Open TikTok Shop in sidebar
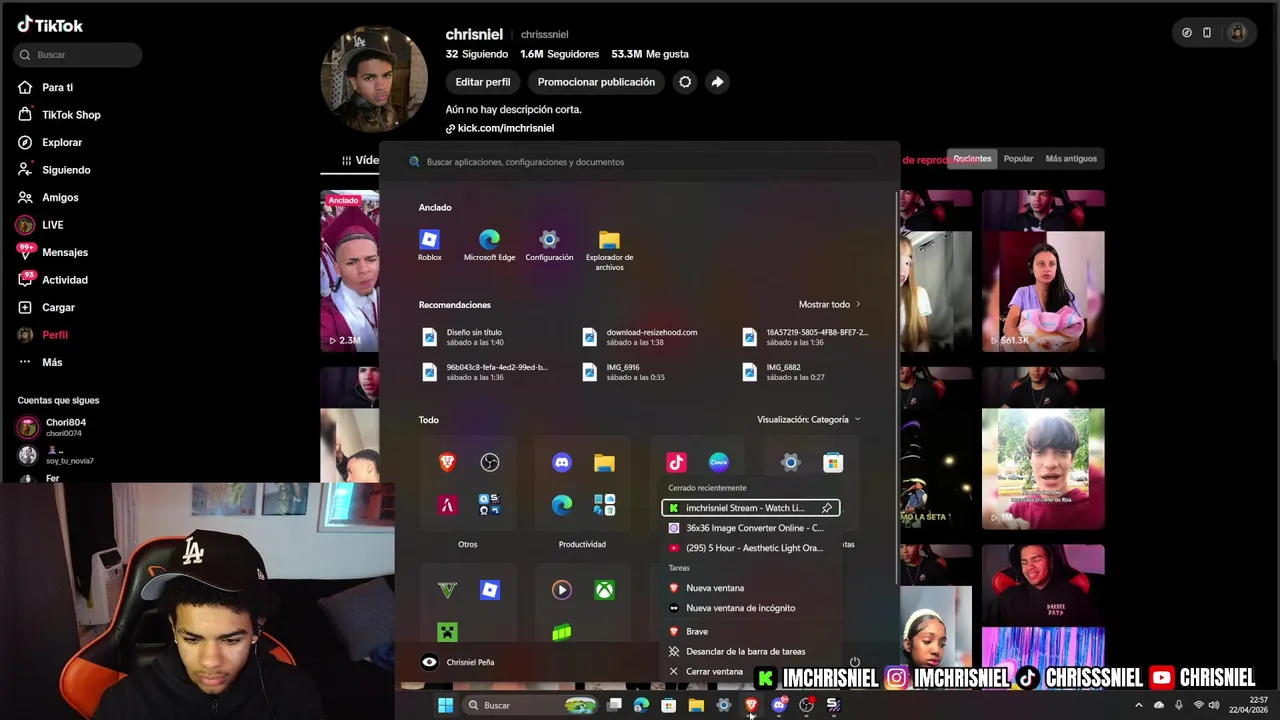Screen dimensions: 1280x720 [71, 115]
